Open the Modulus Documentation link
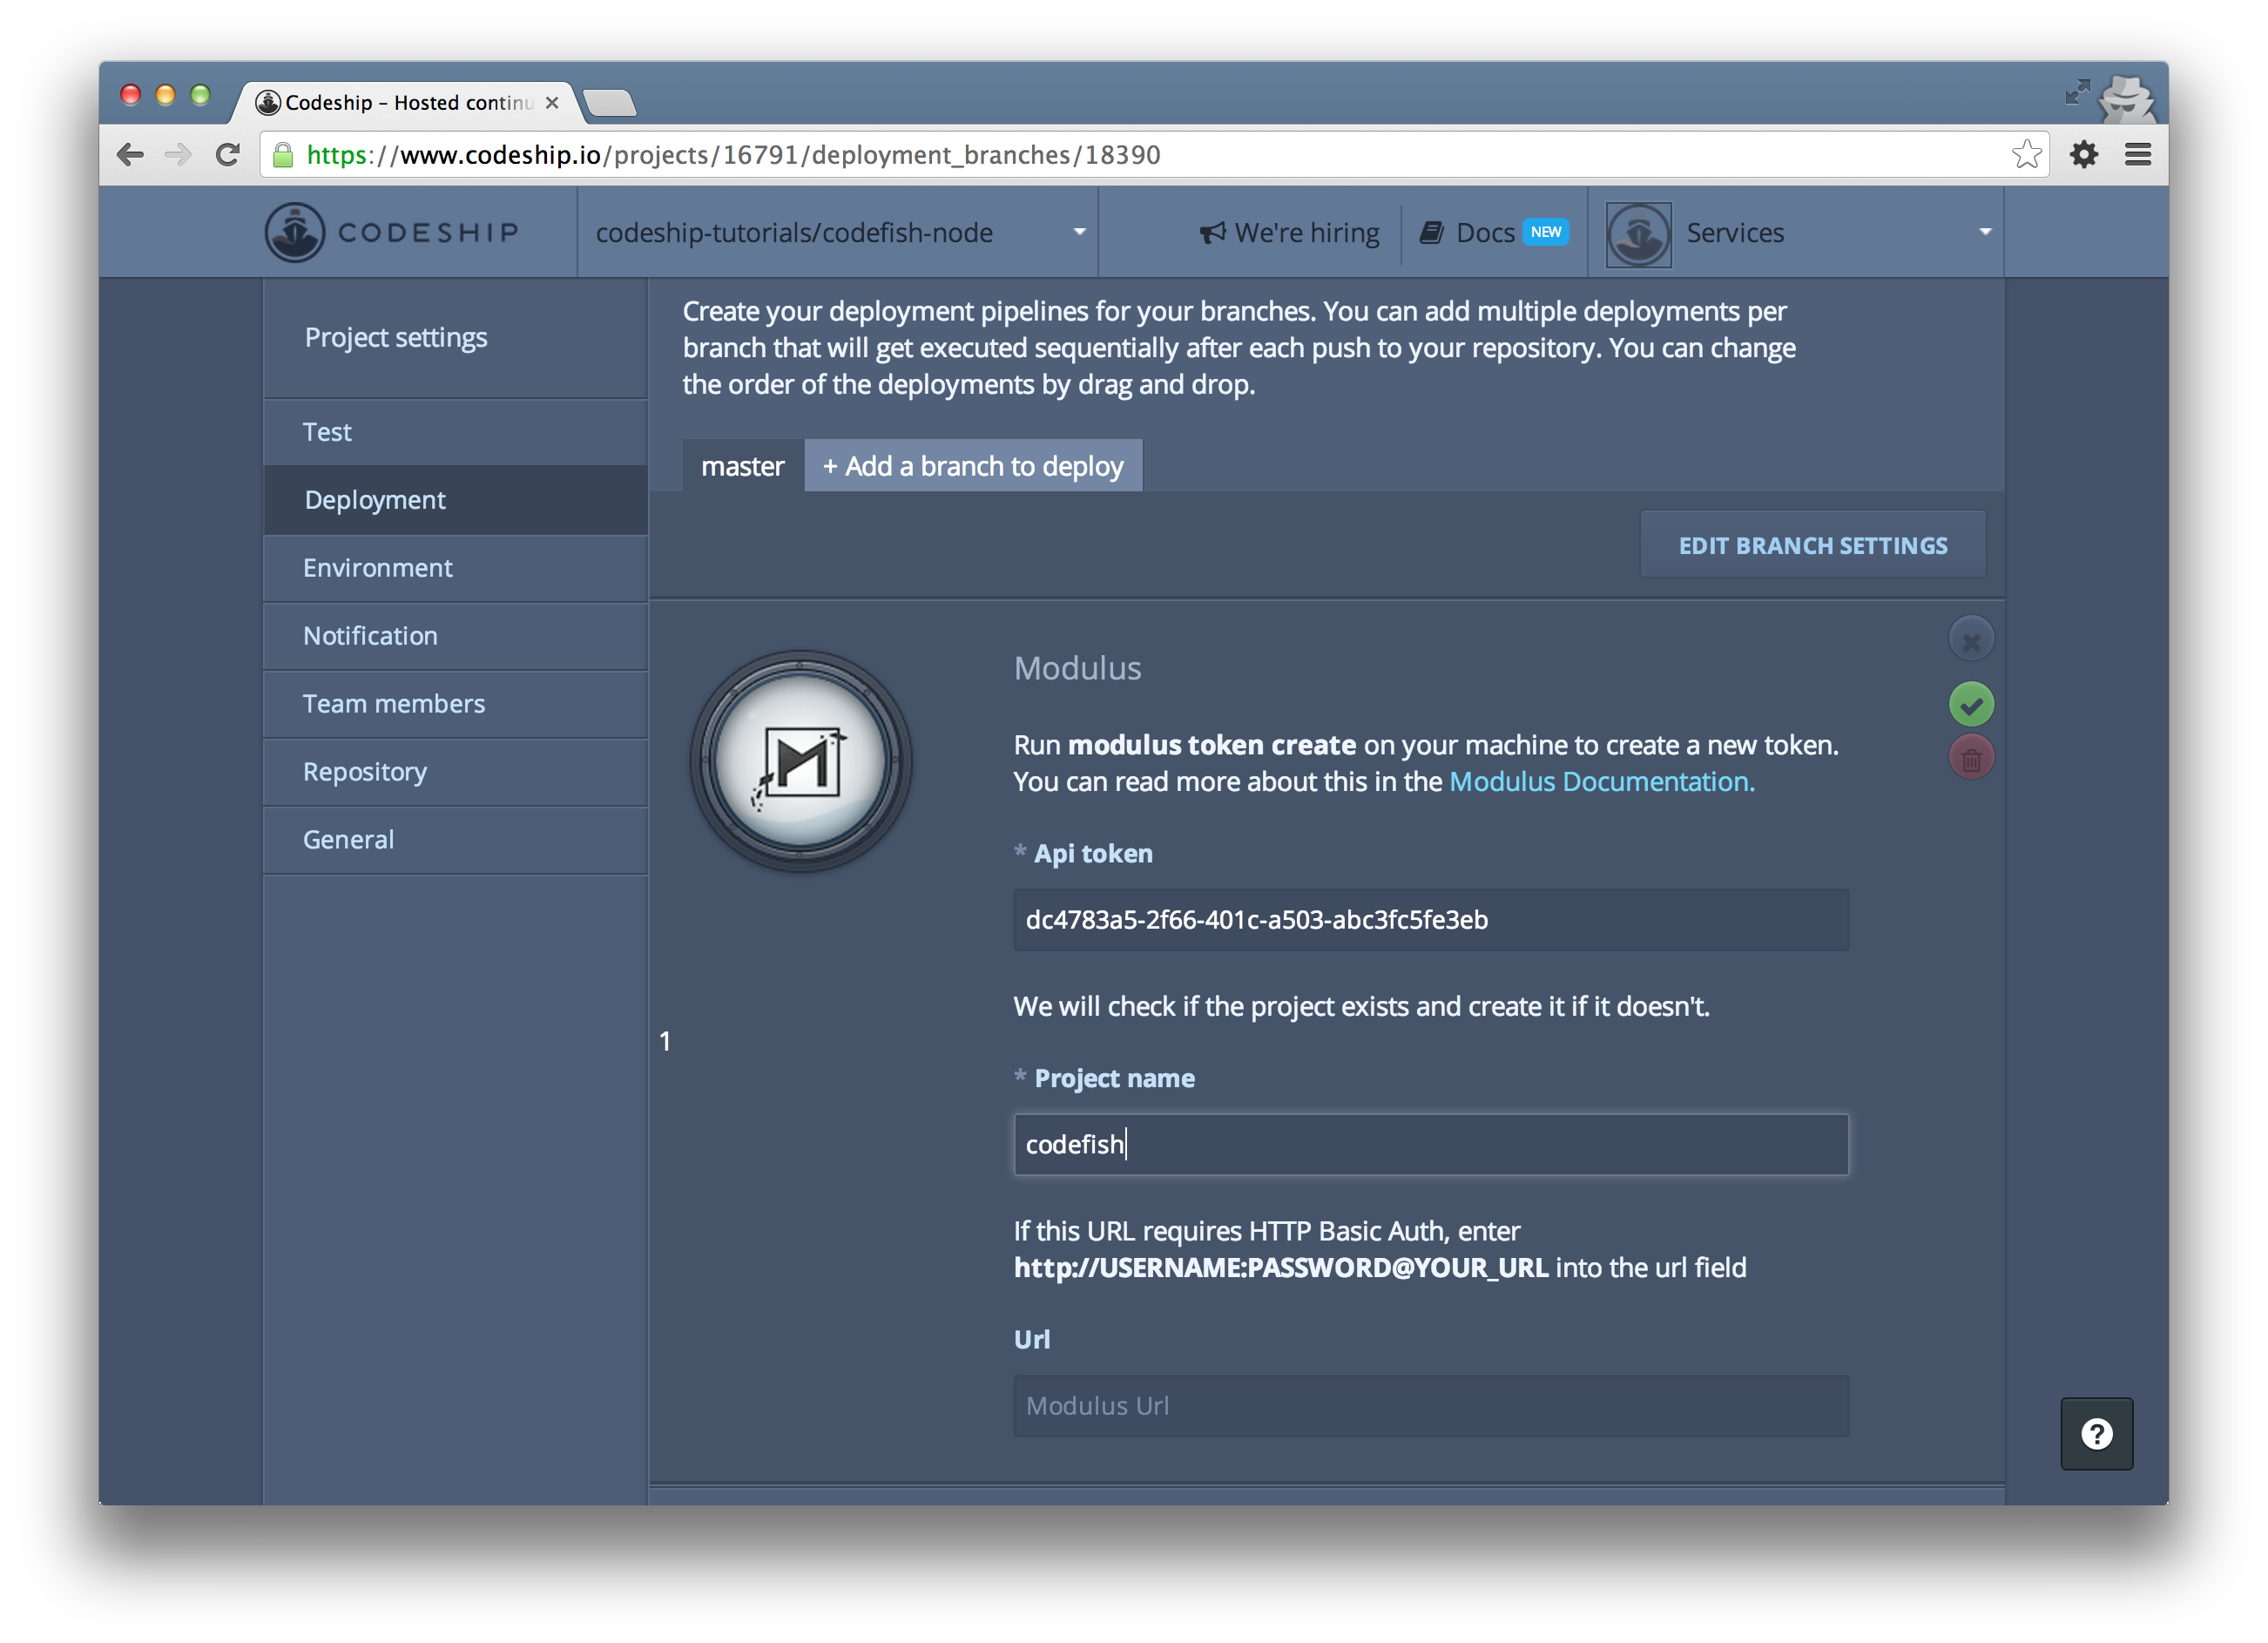The image size is (2268, 1643). (1601, 782)
